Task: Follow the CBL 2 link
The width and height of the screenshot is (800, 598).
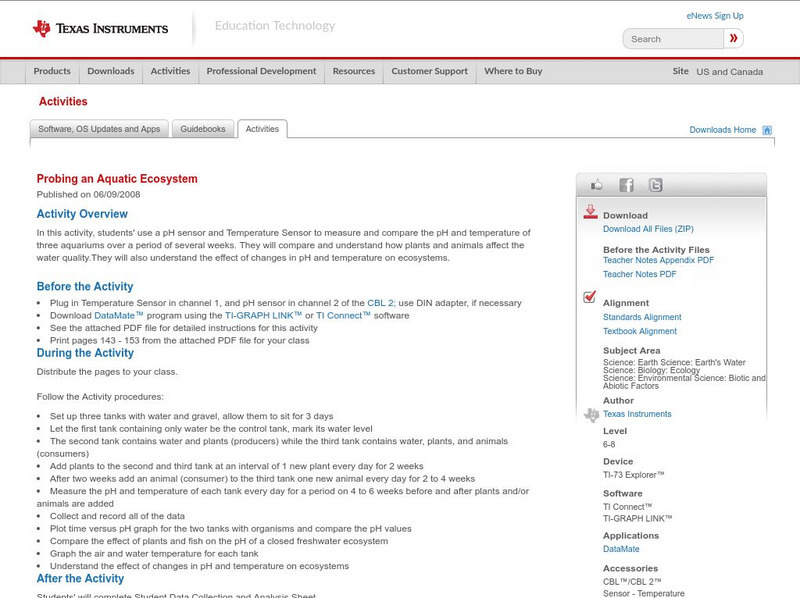Action: [381, 303]
